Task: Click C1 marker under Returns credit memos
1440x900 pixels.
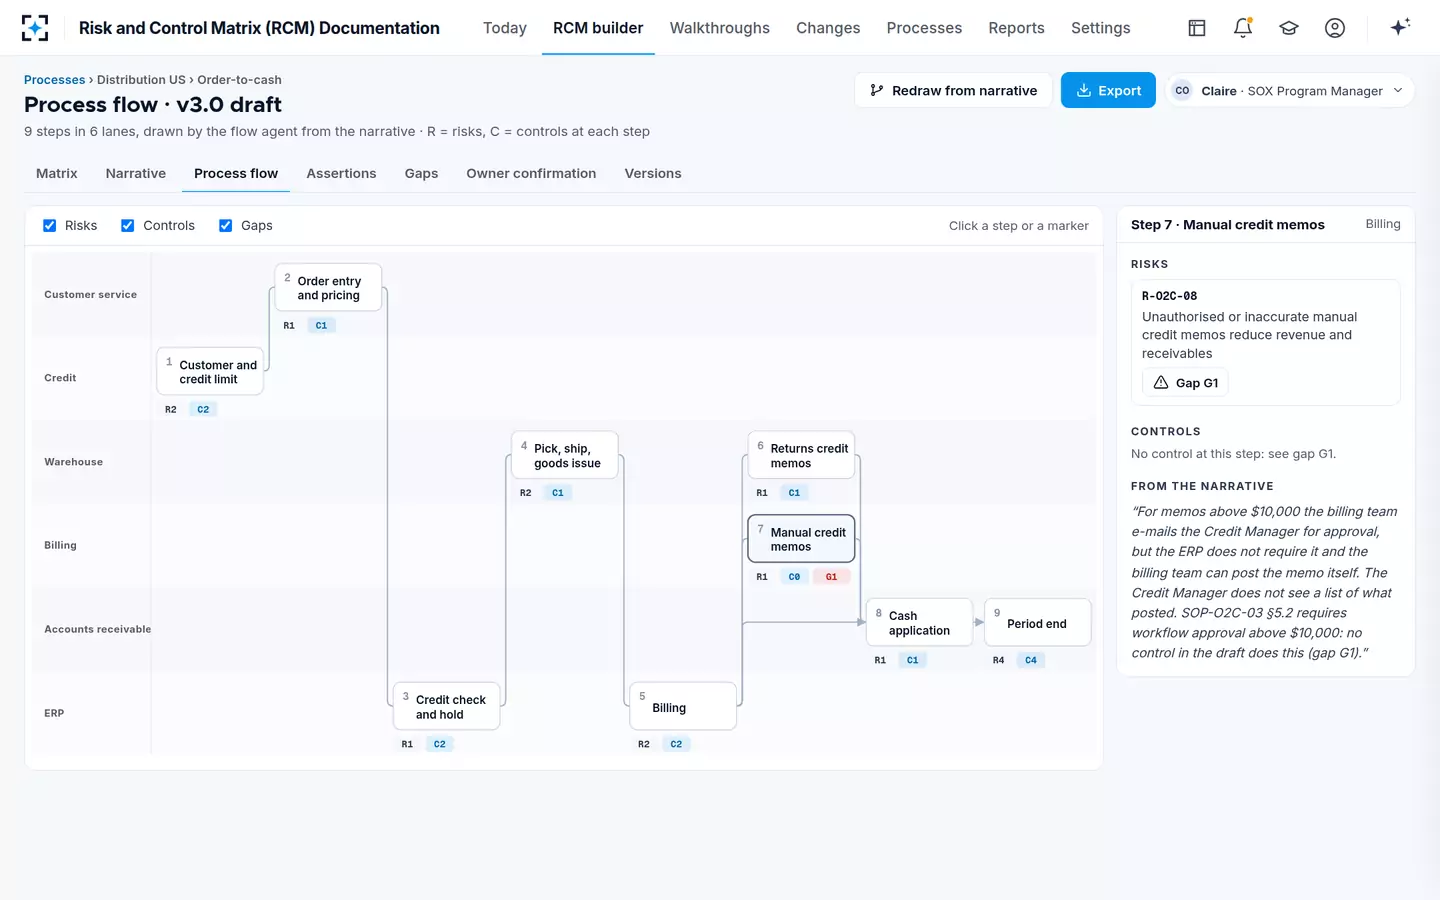Action: click(794, 493)
